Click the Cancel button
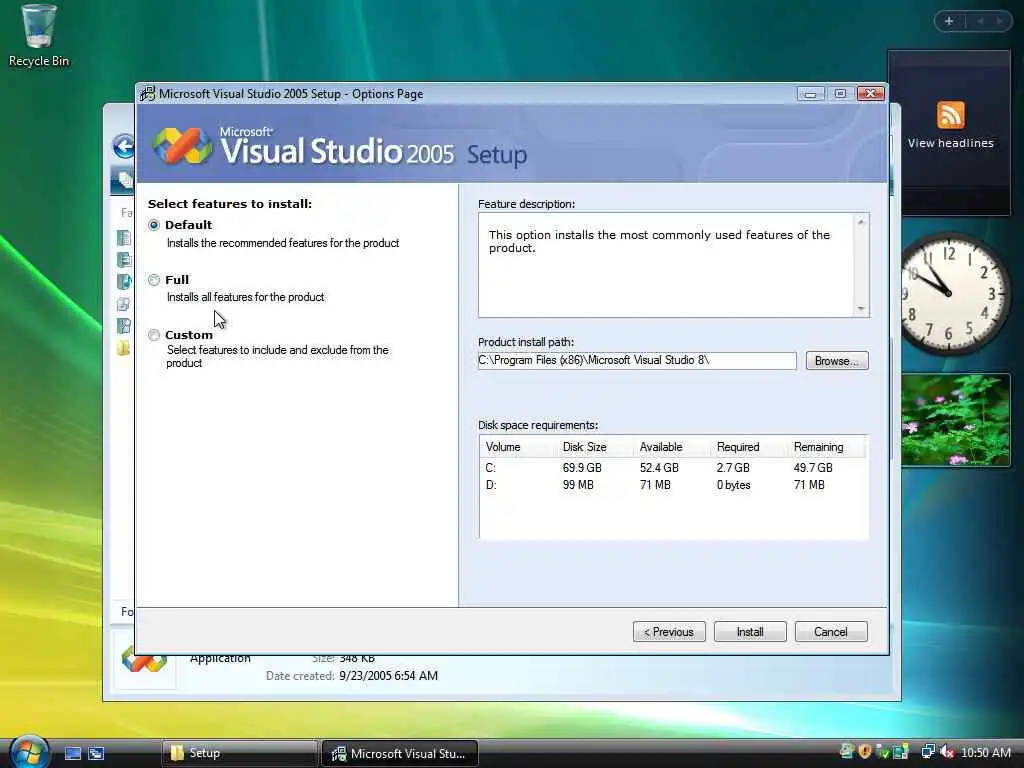 pos(831,632)
